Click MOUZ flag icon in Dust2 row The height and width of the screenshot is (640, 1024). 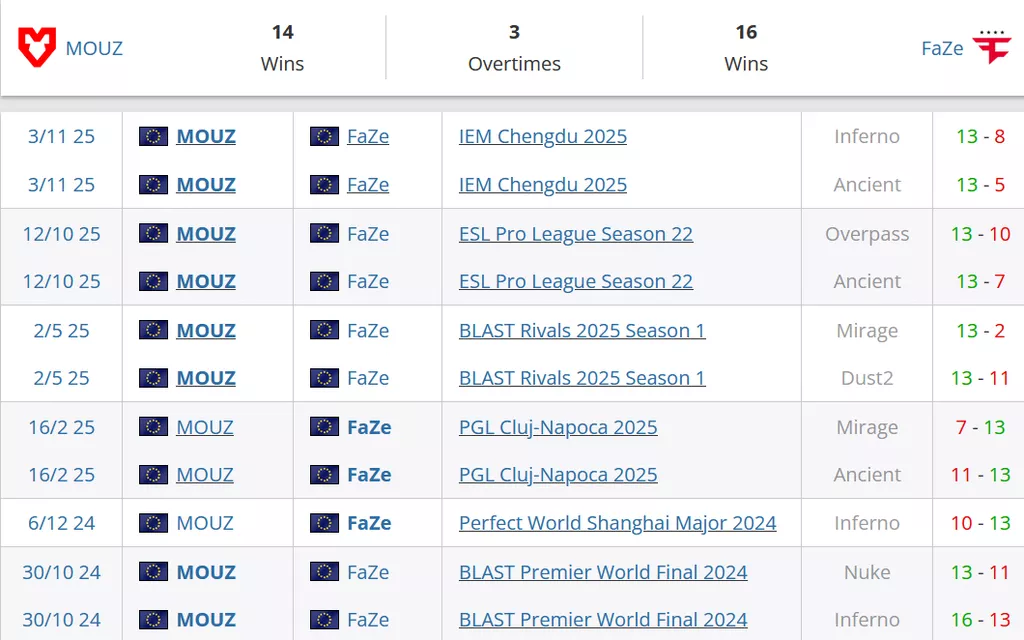tap(153, 378)
